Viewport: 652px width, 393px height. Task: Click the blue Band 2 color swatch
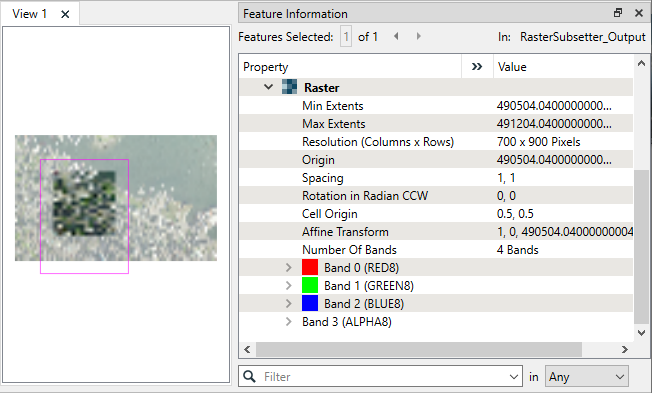click(310, 303)
